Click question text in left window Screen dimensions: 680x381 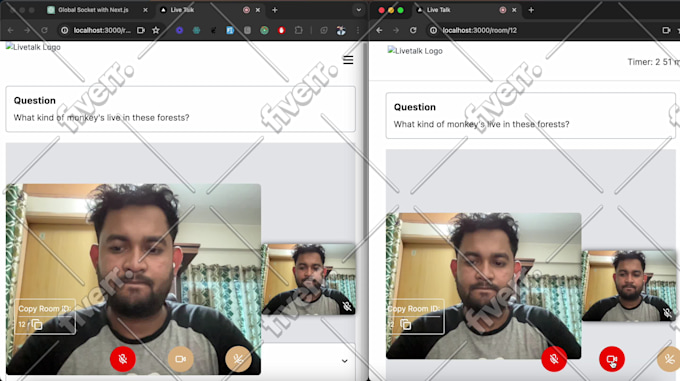click(101, 117)
